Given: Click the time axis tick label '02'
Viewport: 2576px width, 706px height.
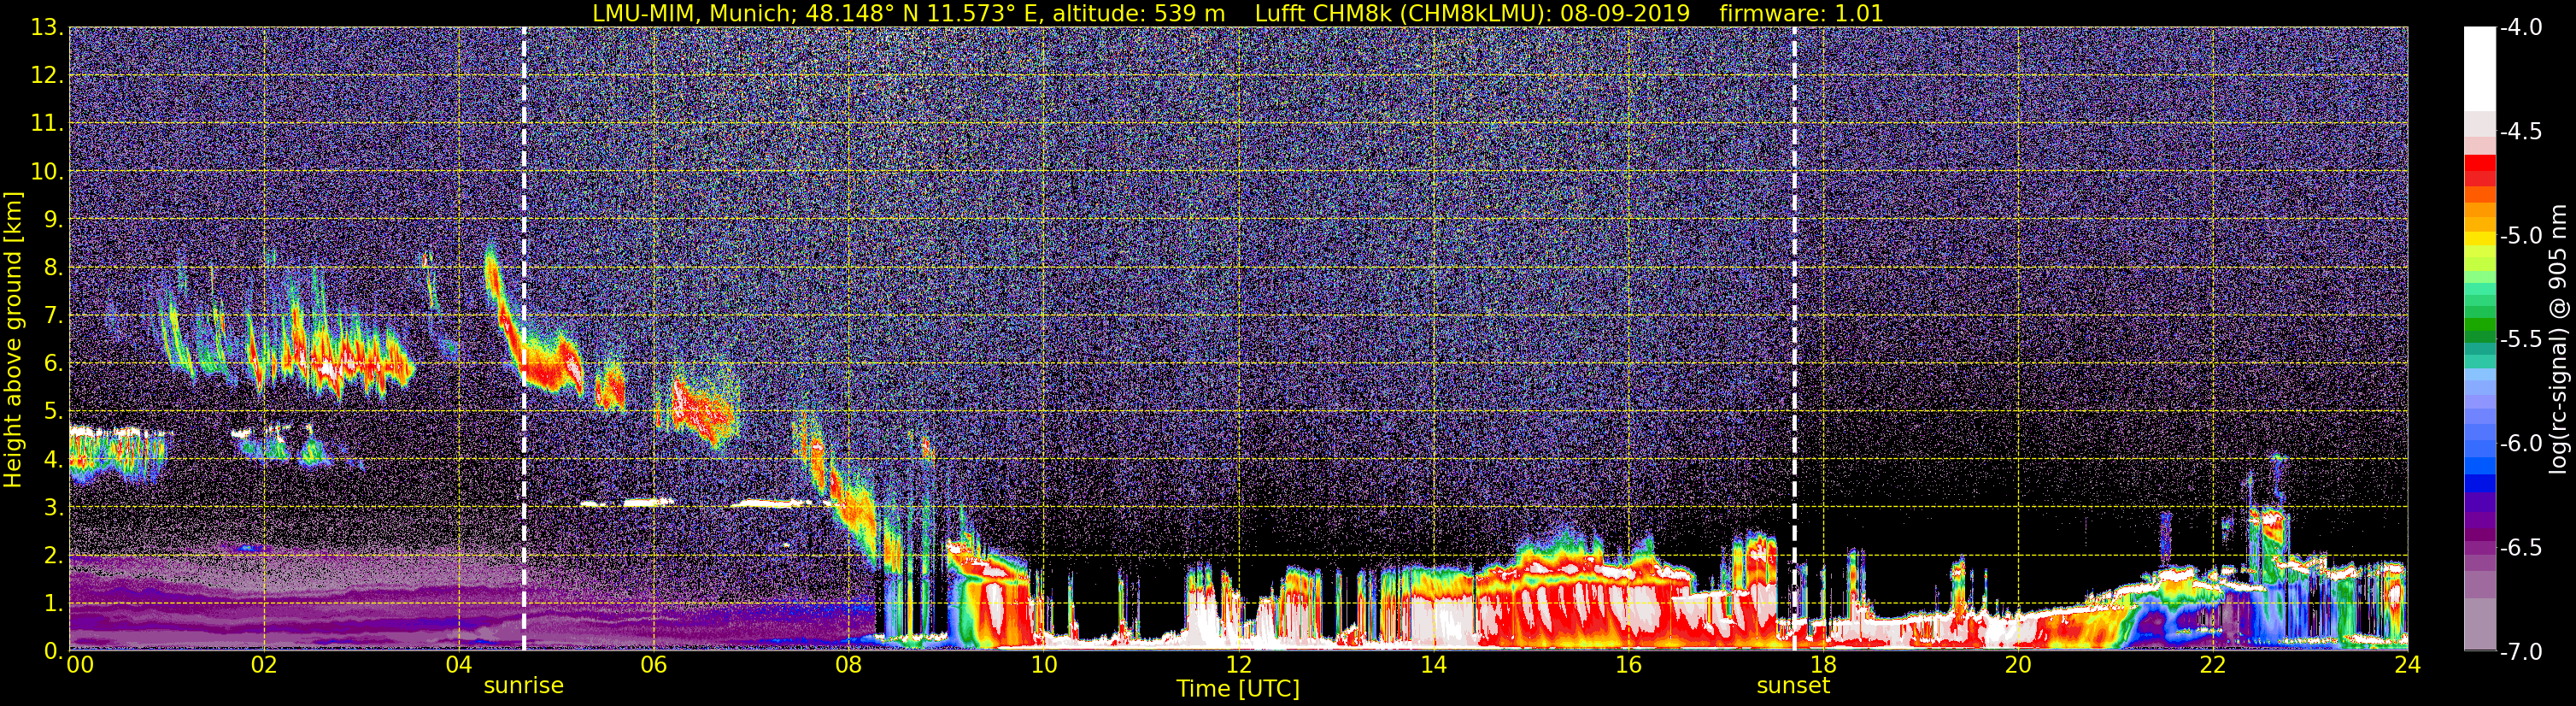Looking at the screenshot, I should pos(263,665).
